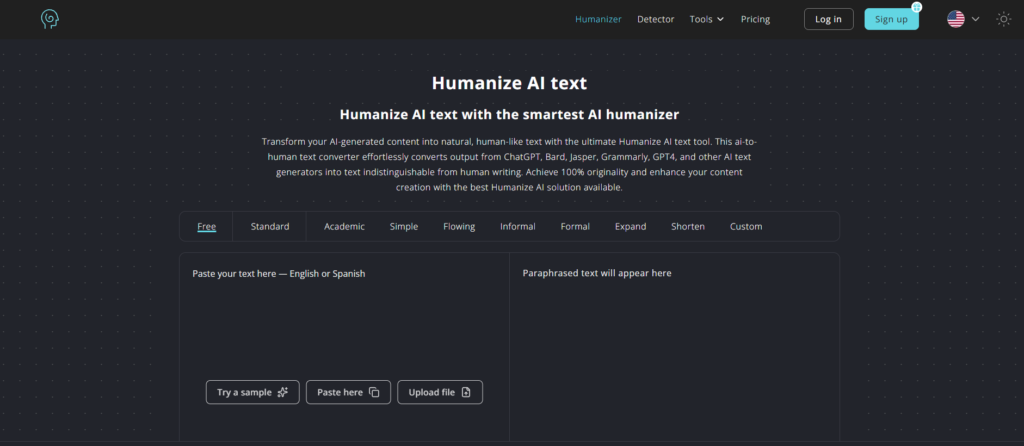Click the Paste here button
Viewport: 1024px width, 446px height.
point(348,392)
